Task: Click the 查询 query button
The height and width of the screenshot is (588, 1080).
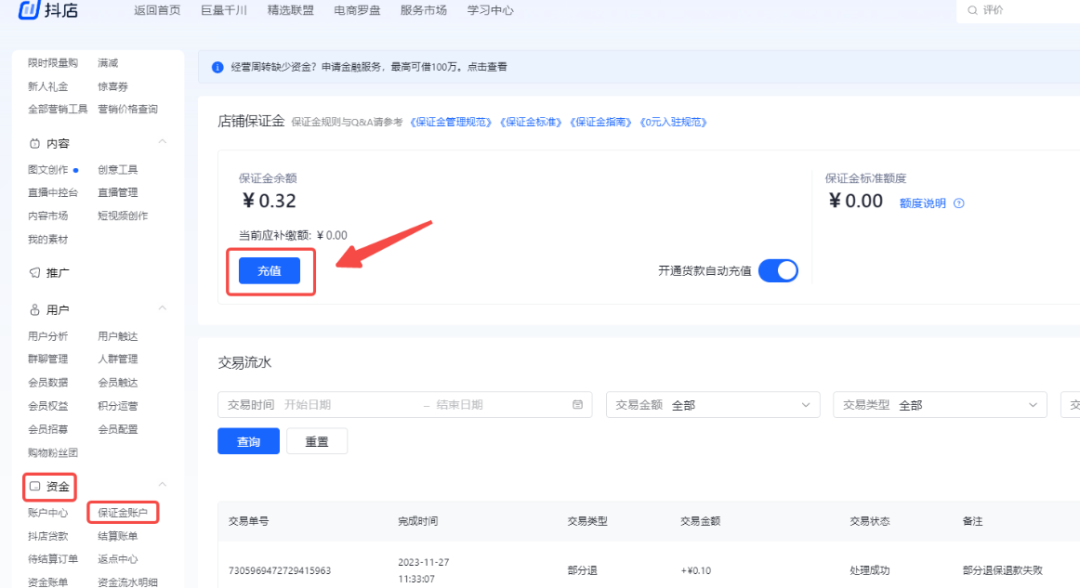Action: coord(248,440)
